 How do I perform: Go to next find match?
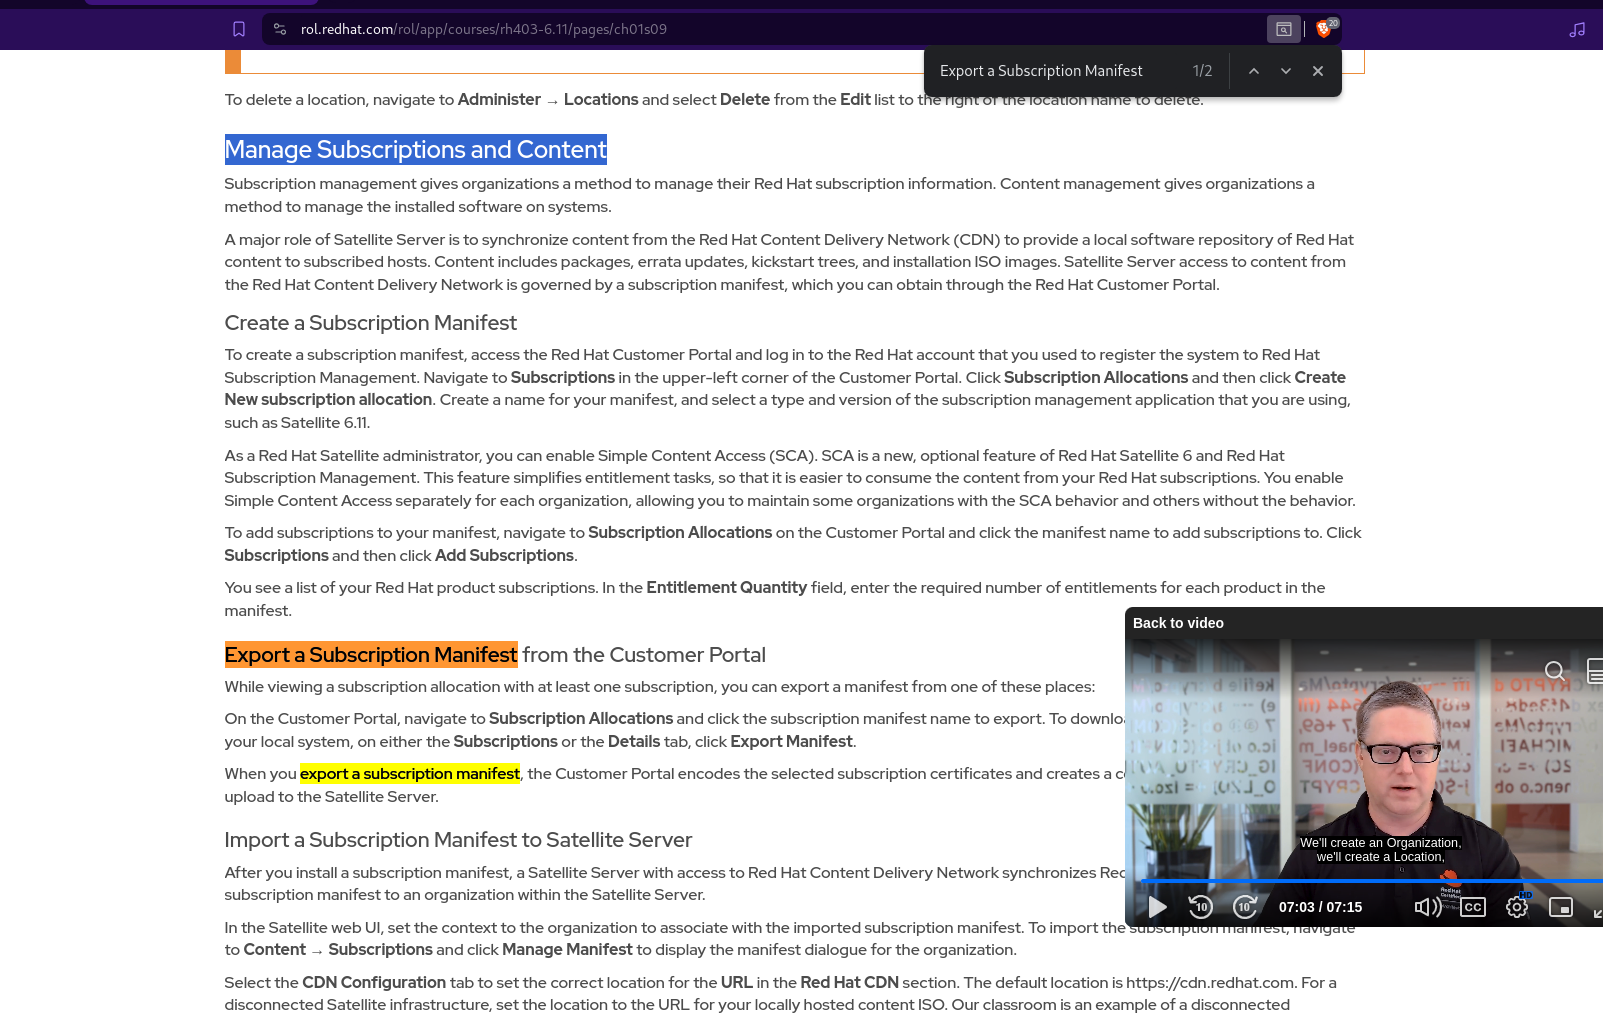pos(1286,71)
